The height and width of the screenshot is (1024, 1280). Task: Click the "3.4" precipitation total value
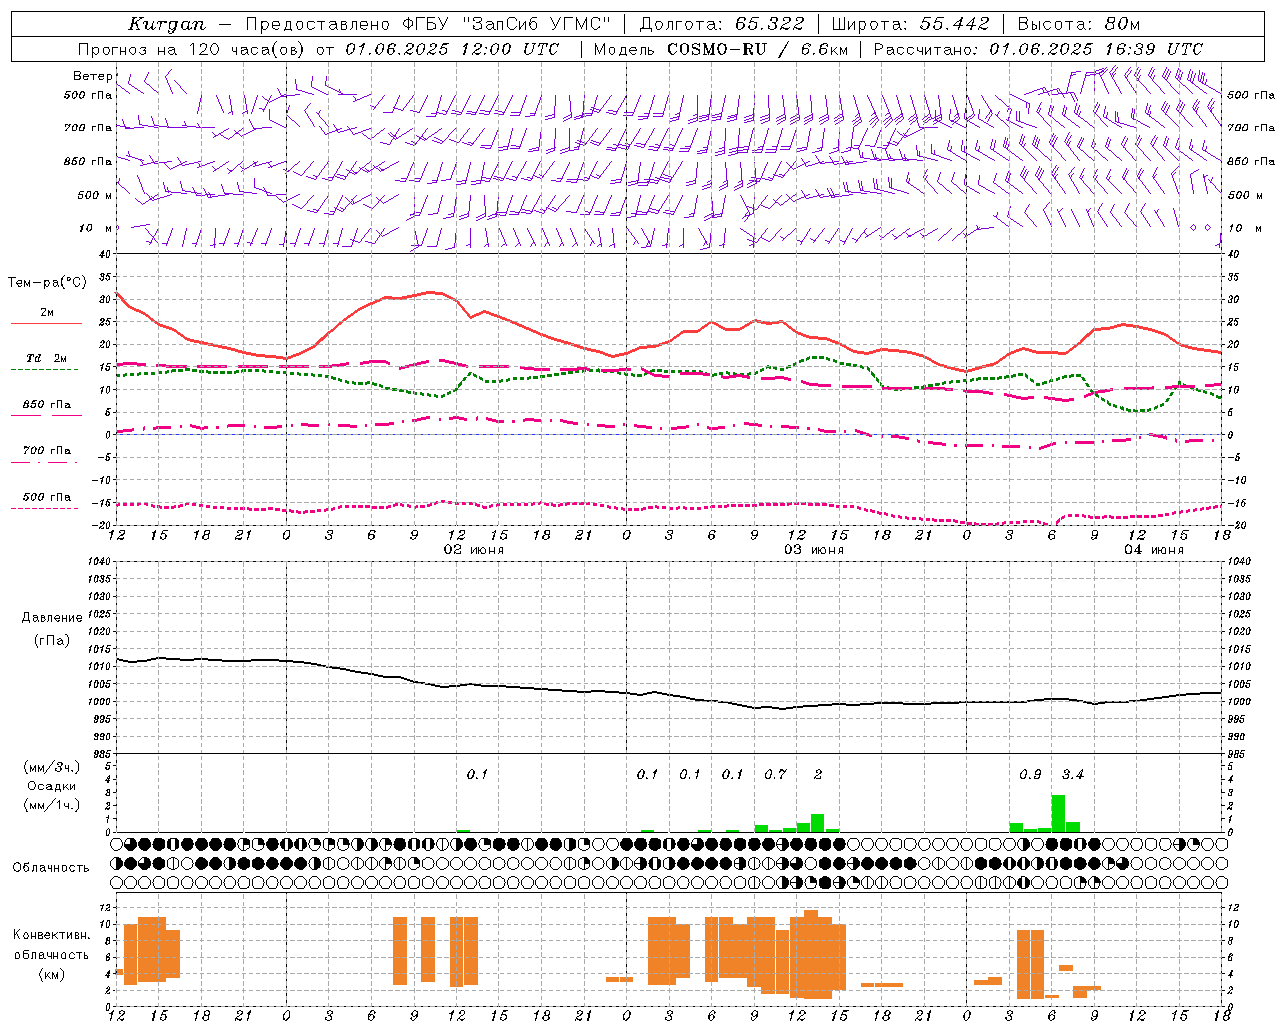[x=1073, y=774]
